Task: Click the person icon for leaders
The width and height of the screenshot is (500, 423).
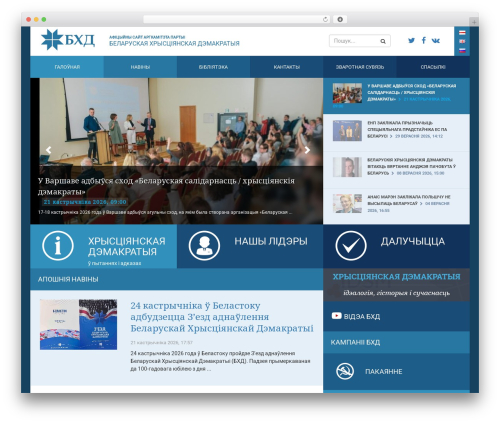Action: (204, 246)
